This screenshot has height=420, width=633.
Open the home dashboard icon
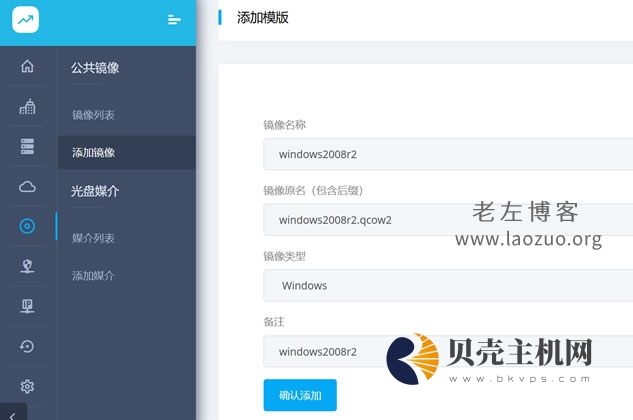pyautogui.click(x=27, y=67)
